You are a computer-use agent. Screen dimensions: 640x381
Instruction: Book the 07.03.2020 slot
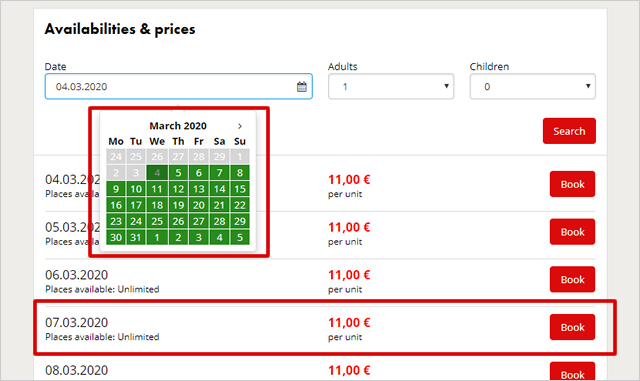point(572,327)
